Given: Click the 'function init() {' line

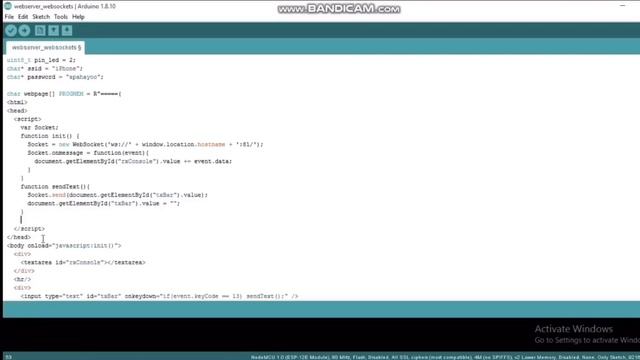Looking at the screenshot, I should pos(50,136).
